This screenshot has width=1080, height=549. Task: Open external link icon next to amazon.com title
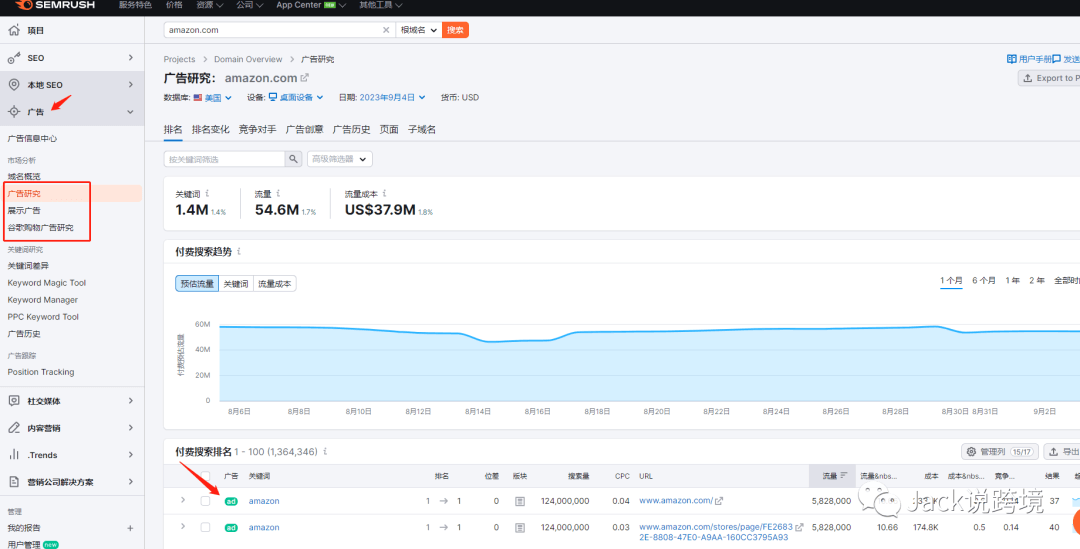(304, 78)
